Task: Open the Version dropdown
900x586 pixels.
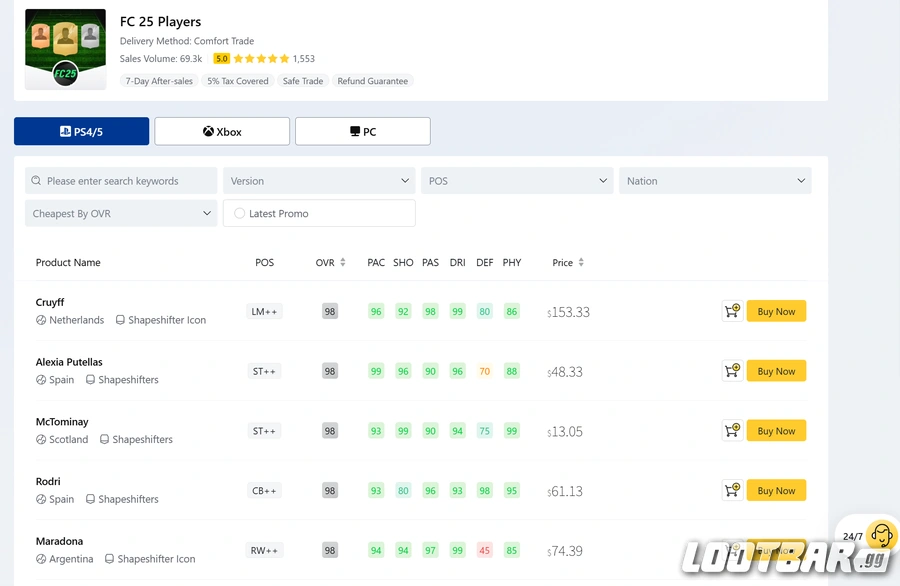Action: point(319,181)
